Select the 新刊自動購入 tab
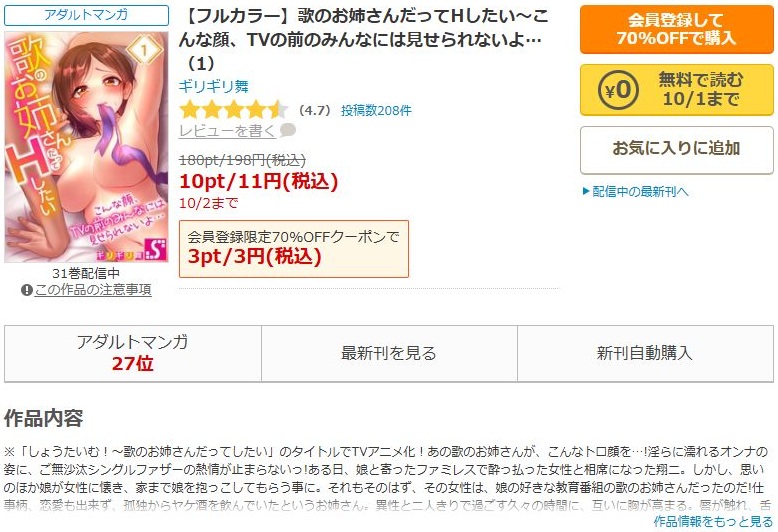The width and height of the screenshot is (778, 532). (645, 353)
